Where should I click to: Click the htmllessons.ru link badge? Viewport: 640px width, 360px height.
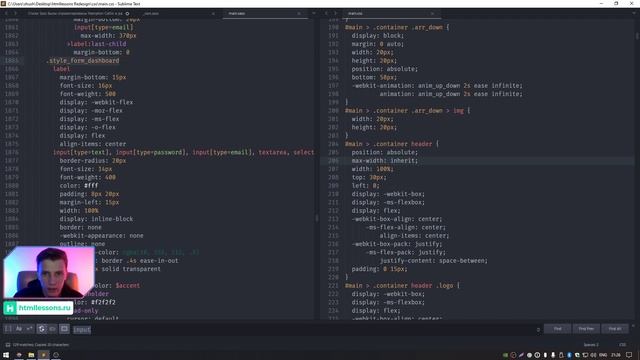point(38,308)
